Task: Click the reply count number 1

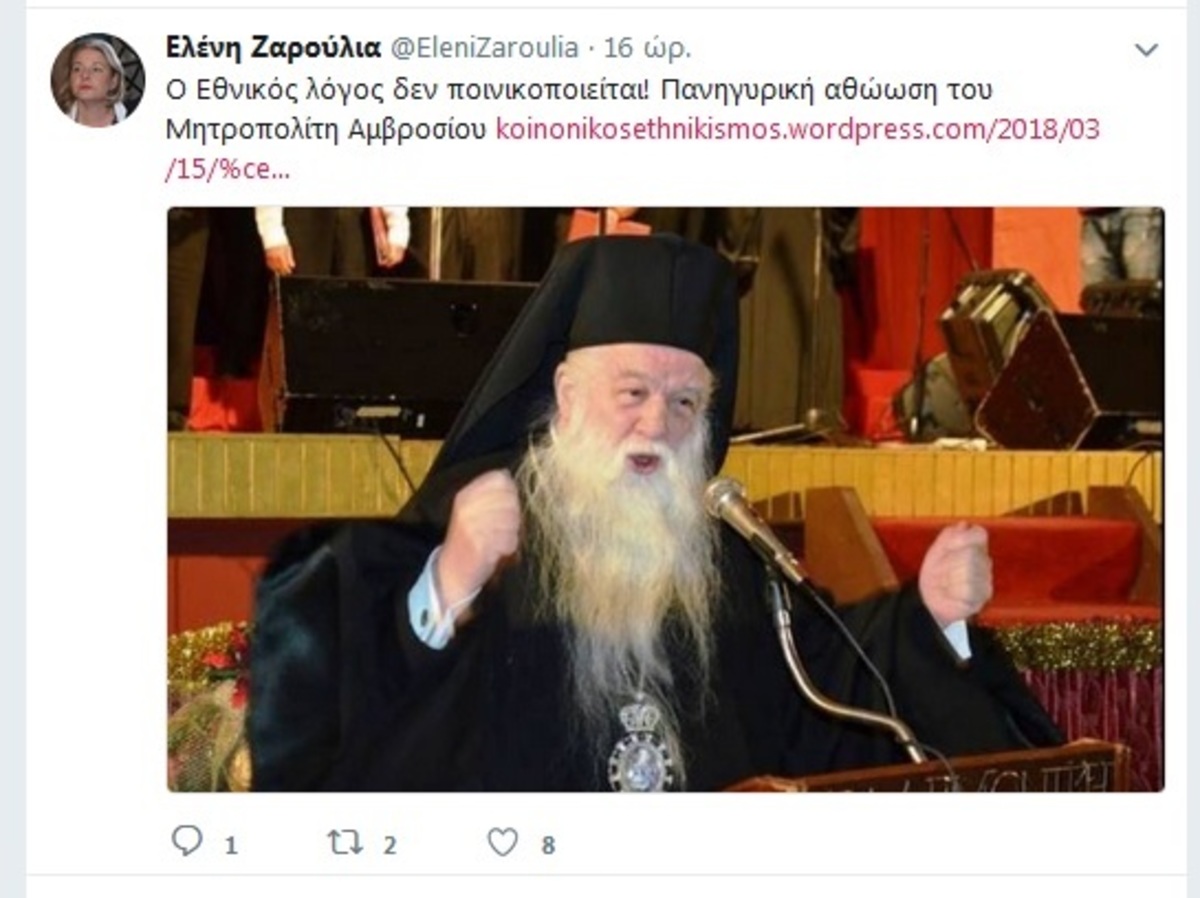Action: [x=230, y=846]
